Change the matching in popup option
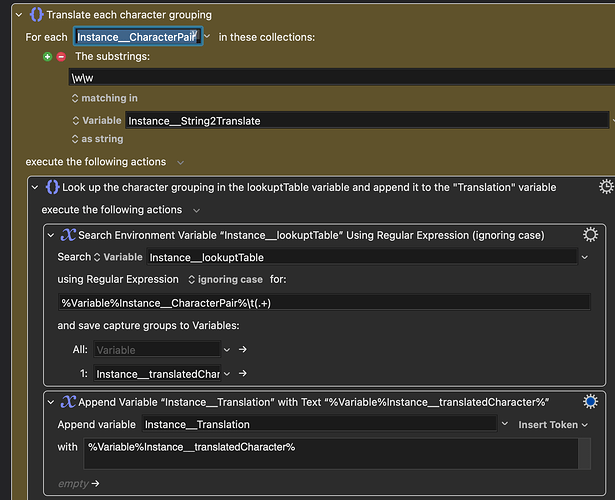This screenshot has height=500, width=615. coord(105,98)
